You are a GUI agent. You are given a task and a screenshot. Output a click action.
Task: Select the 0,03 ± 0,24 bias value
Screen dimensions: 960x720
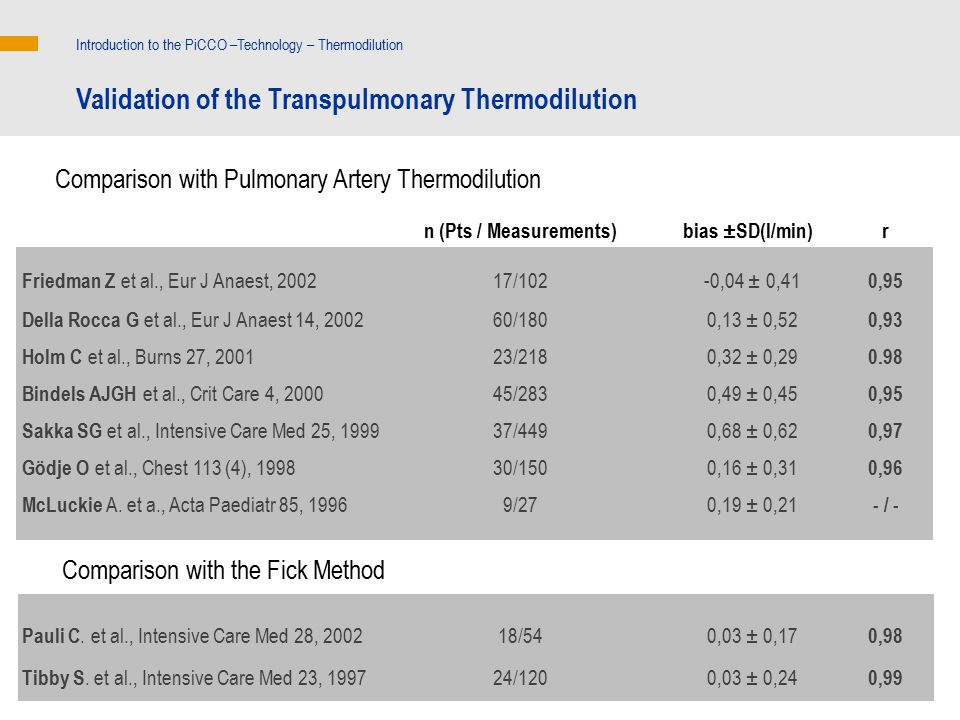752,678
